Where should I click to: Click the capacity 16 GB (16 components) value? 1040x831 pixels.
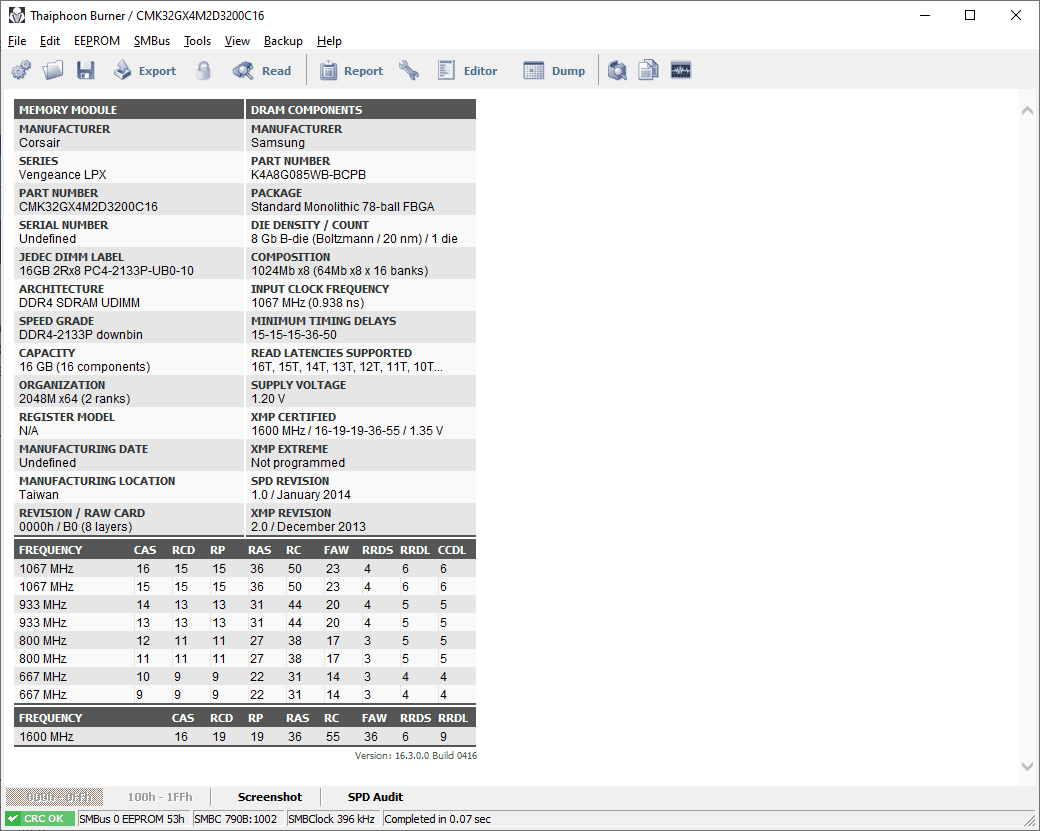84,367
